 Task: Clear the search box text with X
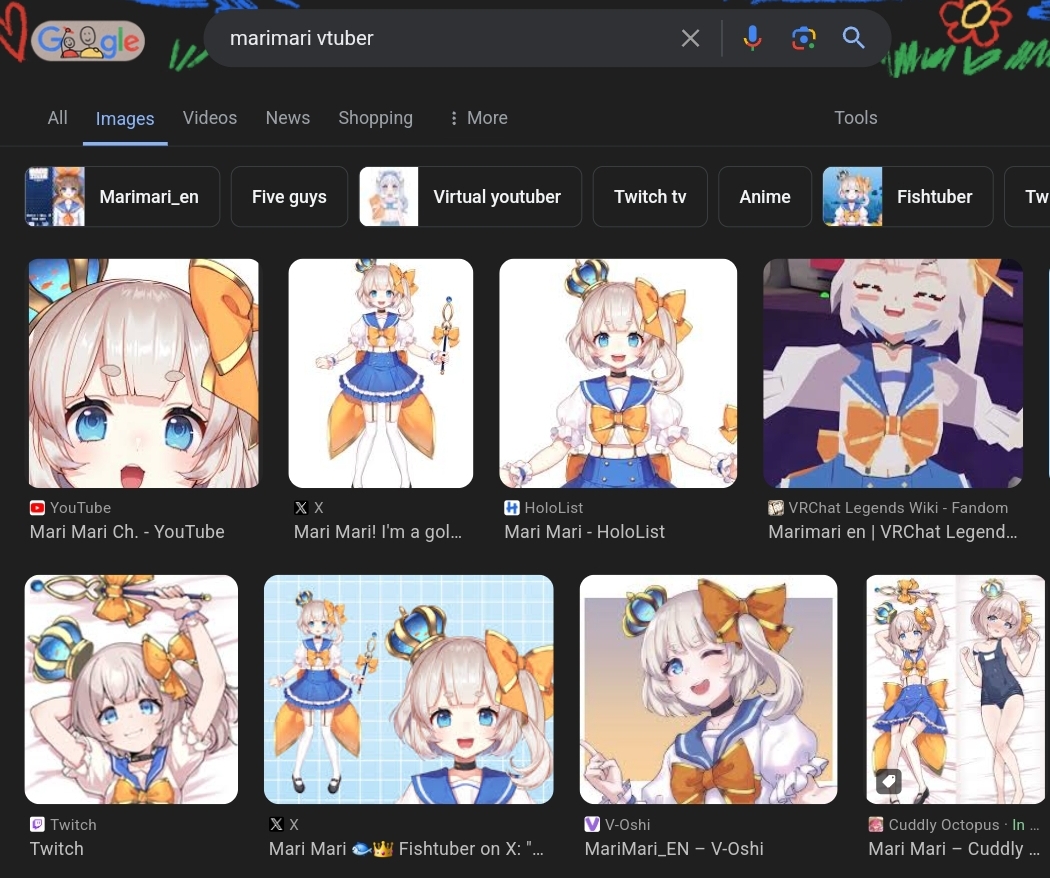point(690,38)
